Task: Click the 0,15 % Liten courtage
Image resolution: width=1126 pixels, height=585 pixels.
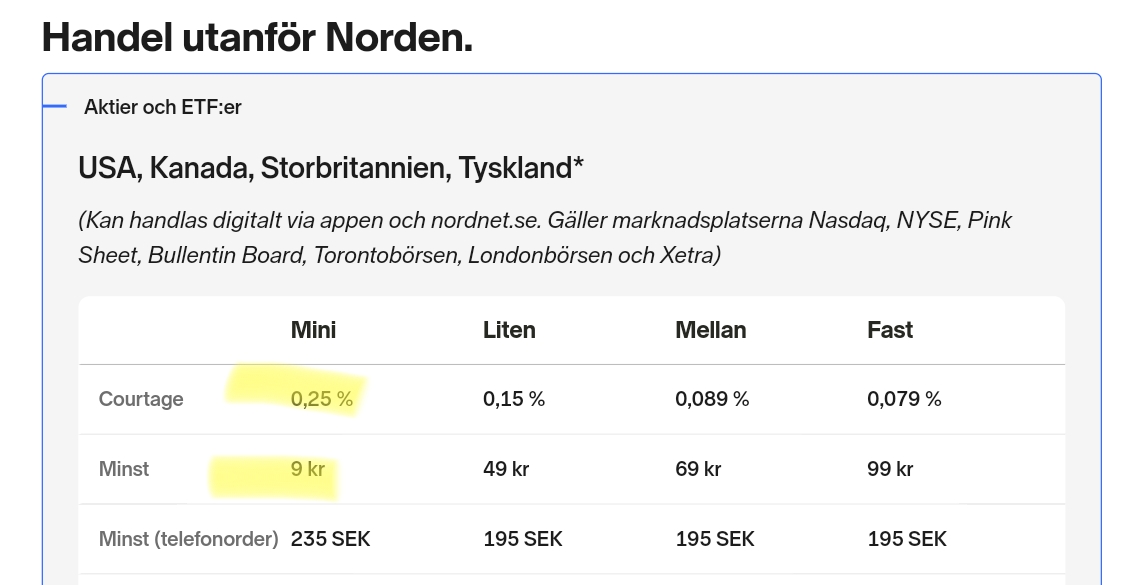Action: coord(514,399)
